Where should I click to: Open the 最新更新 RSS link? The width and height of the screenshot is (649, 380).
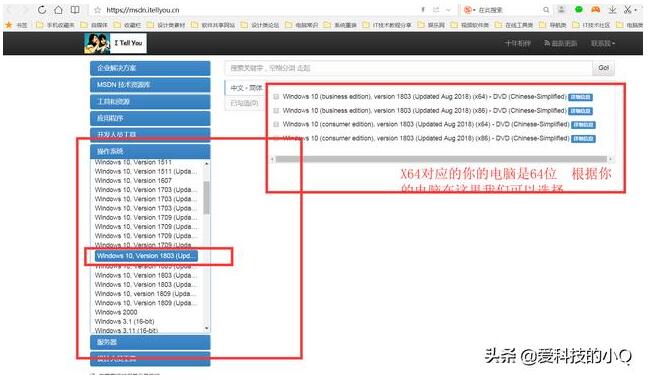(x=560, y=43)
